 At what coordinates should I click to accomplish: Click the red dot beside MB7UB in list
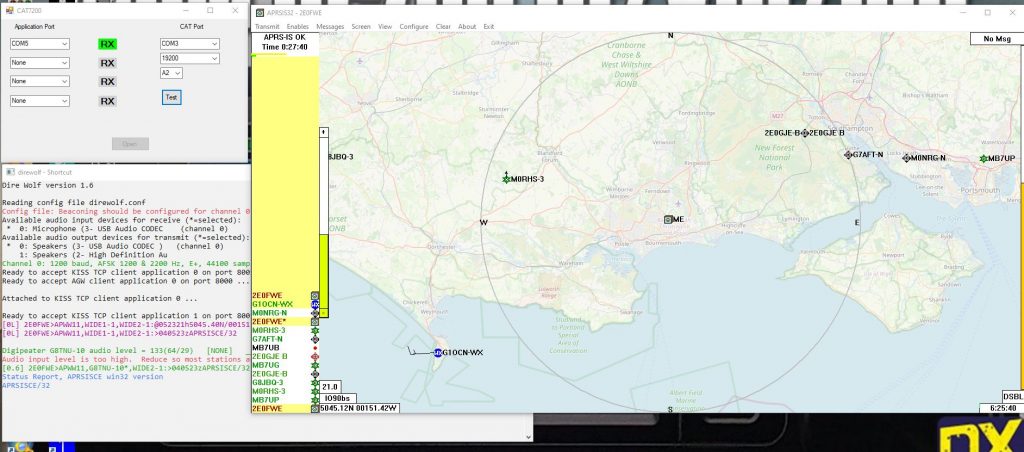315,347
